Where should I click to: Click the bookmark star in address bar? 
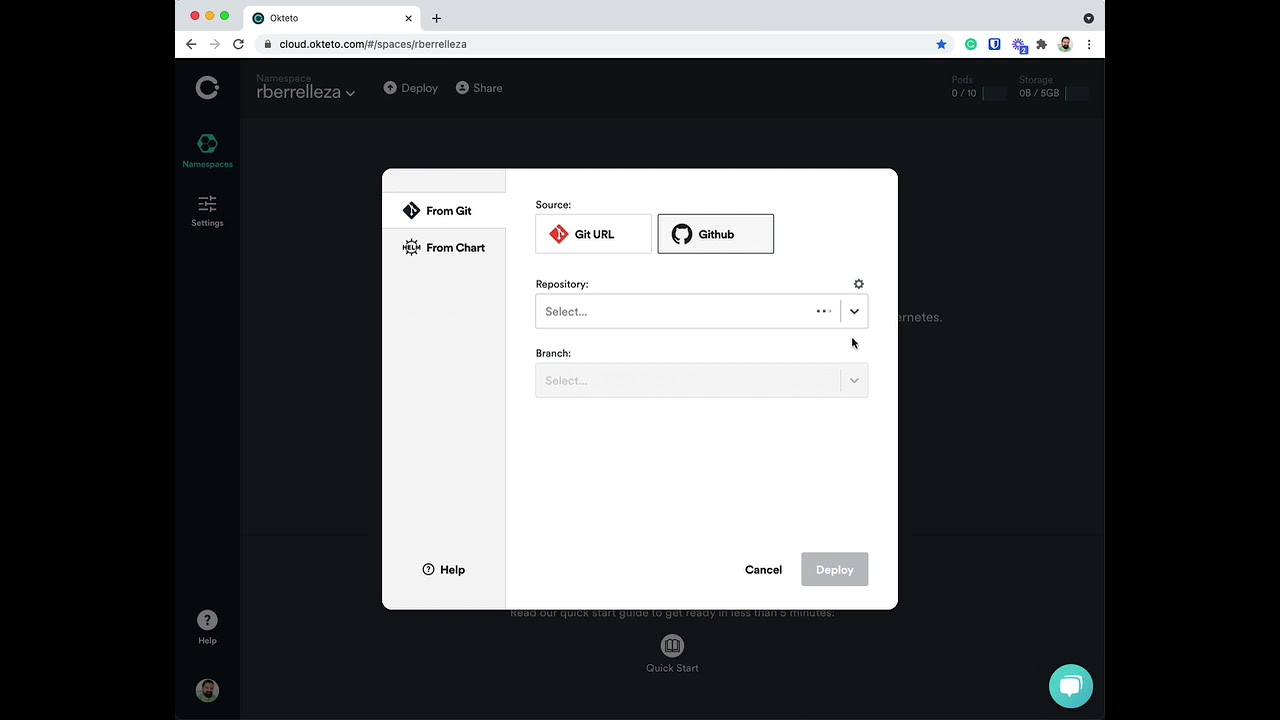pyautogui.click(x=941, y=44)
